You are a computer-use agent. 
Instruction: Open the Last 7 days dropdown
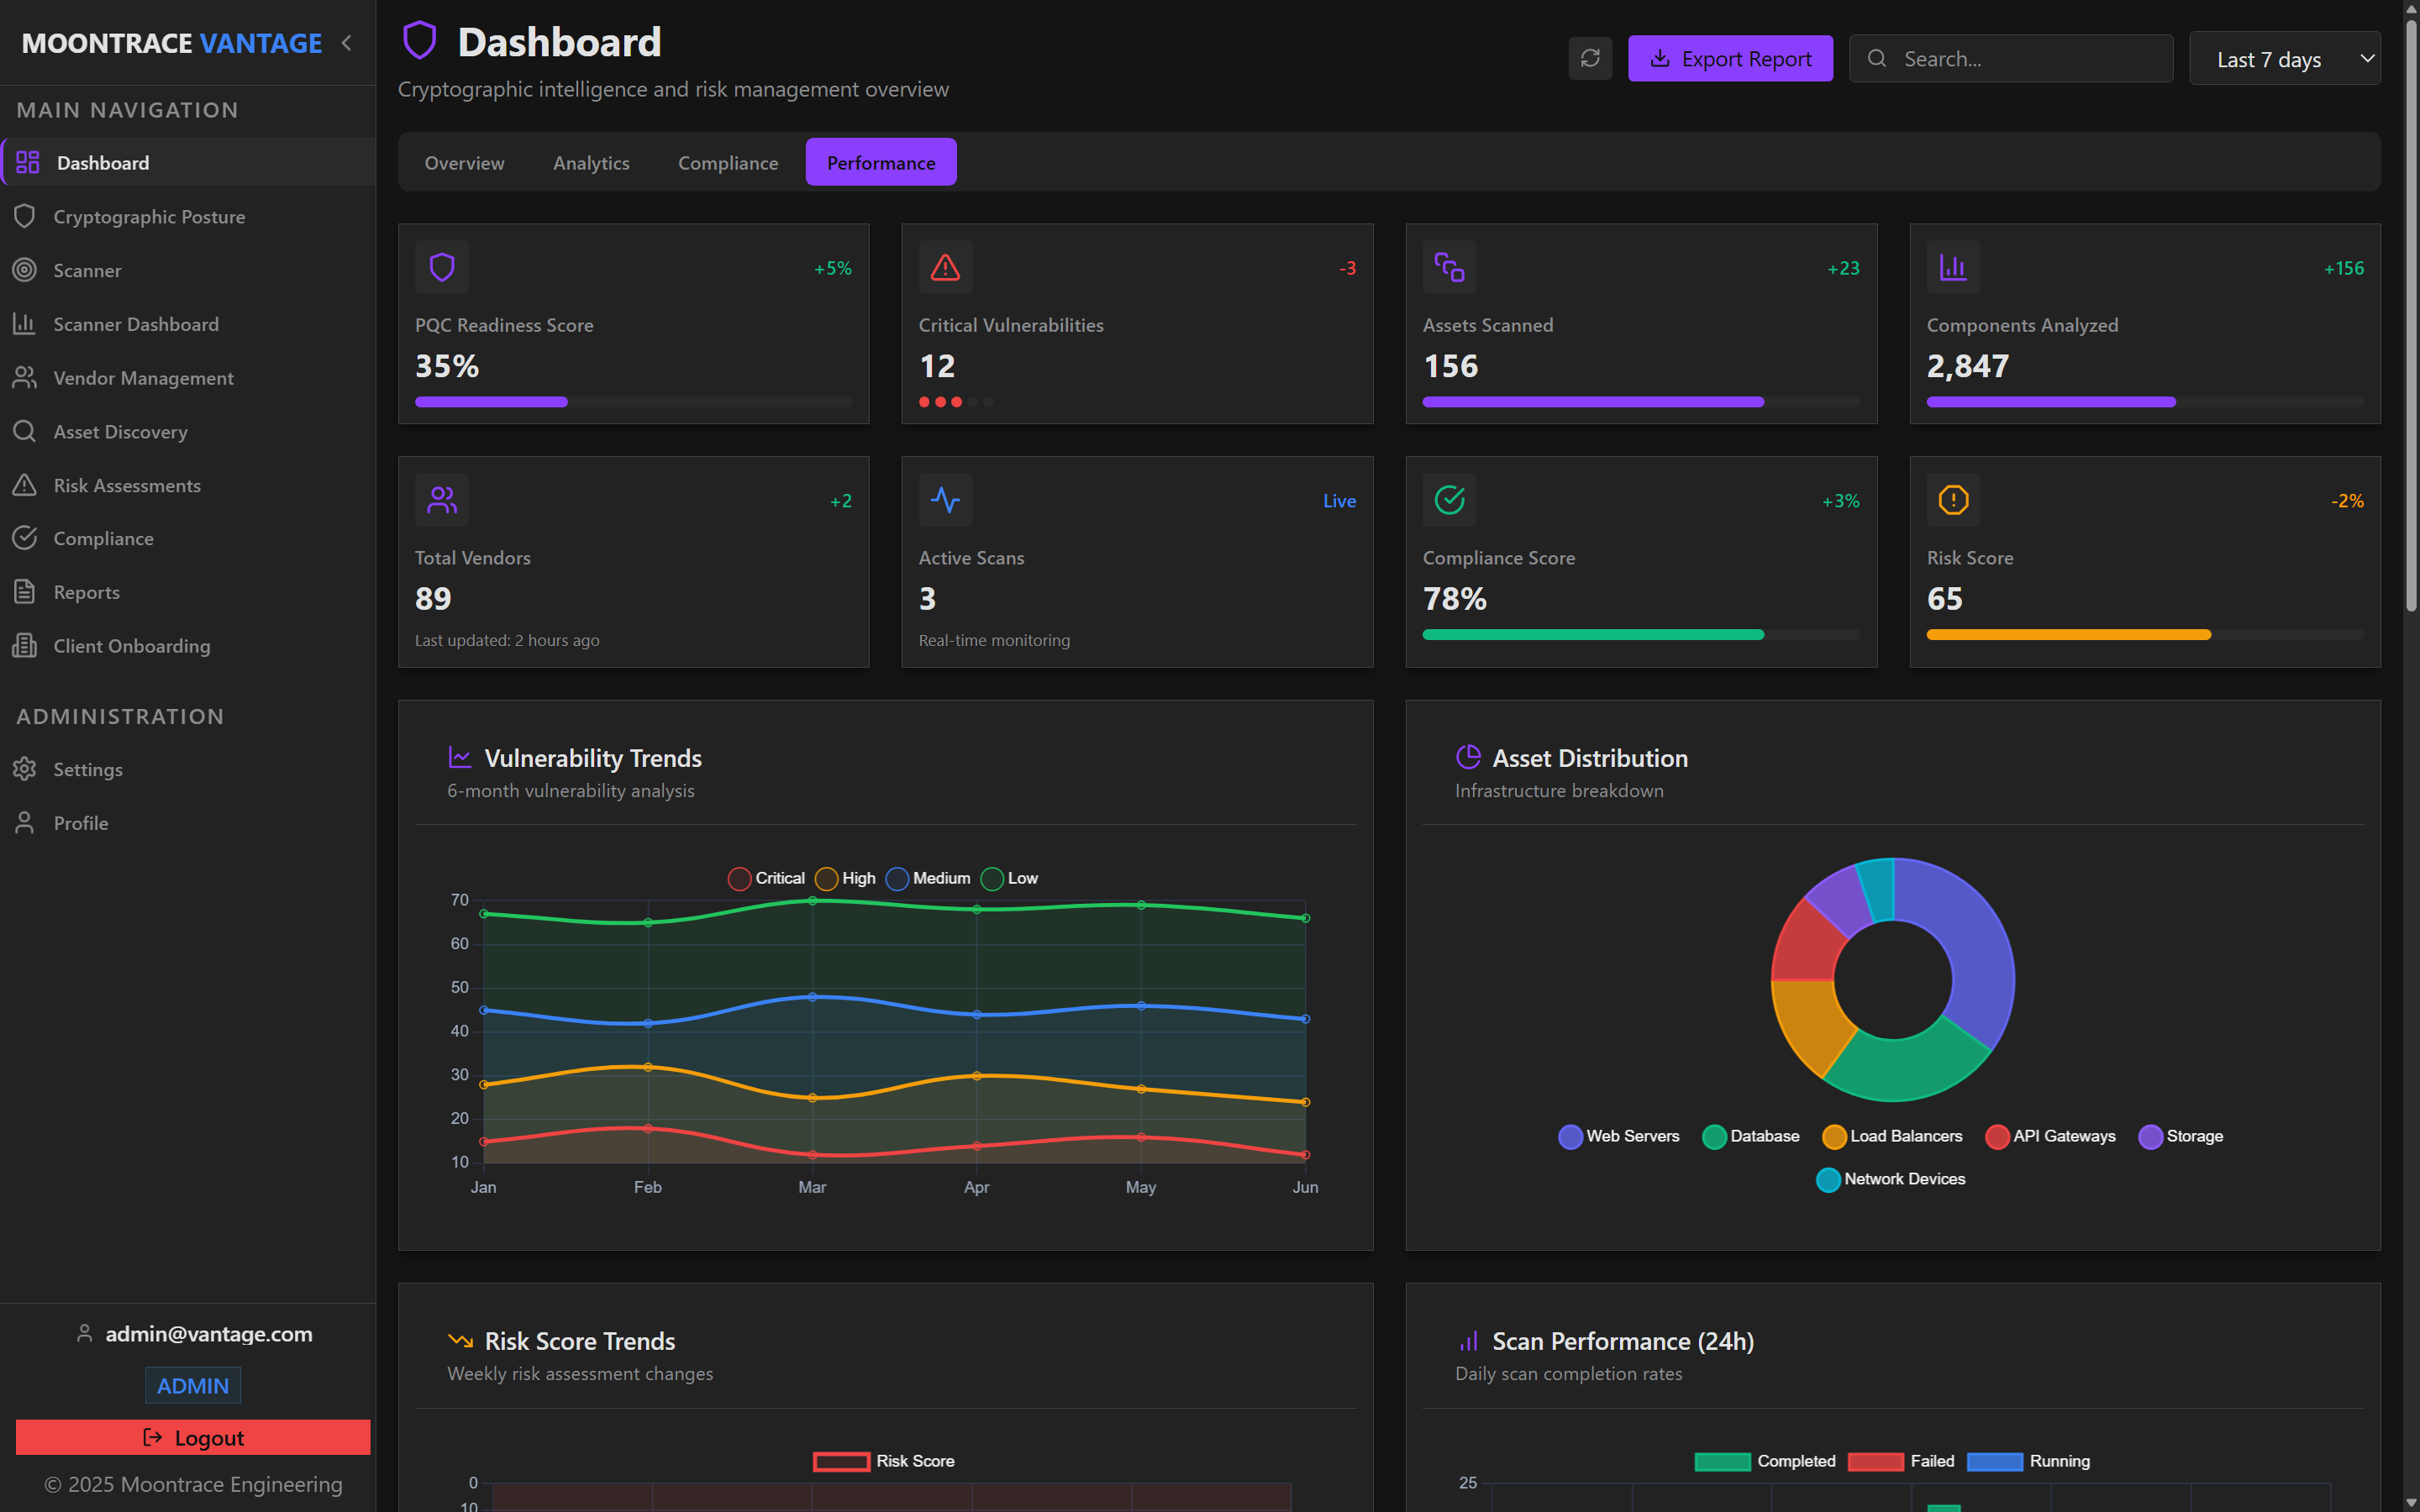[x=2284, y=59]
